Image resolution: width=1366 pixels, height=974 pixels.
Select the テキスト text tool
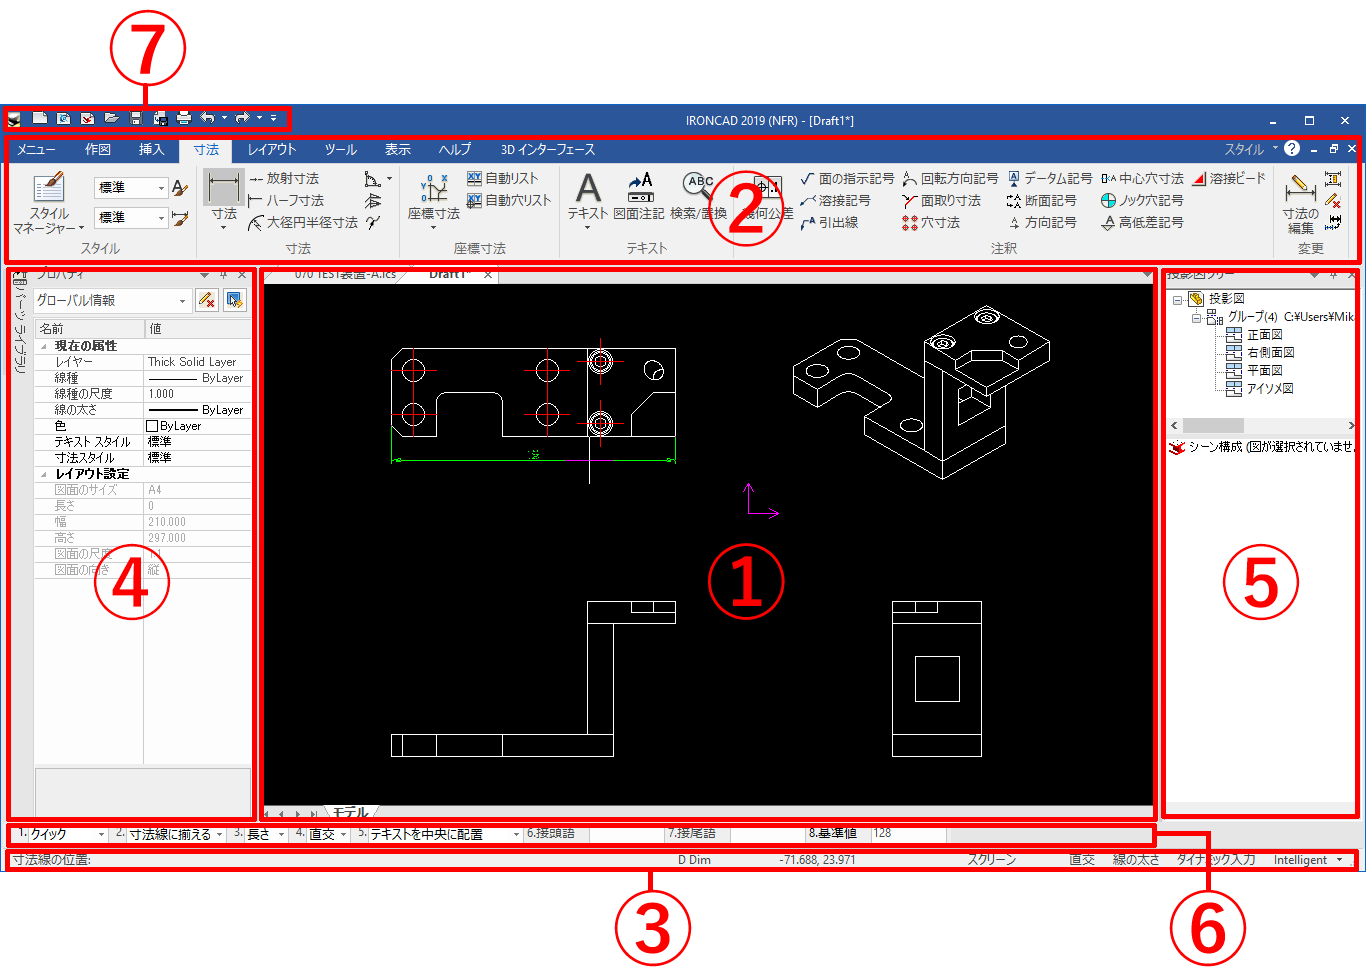[x=588, y=195]
